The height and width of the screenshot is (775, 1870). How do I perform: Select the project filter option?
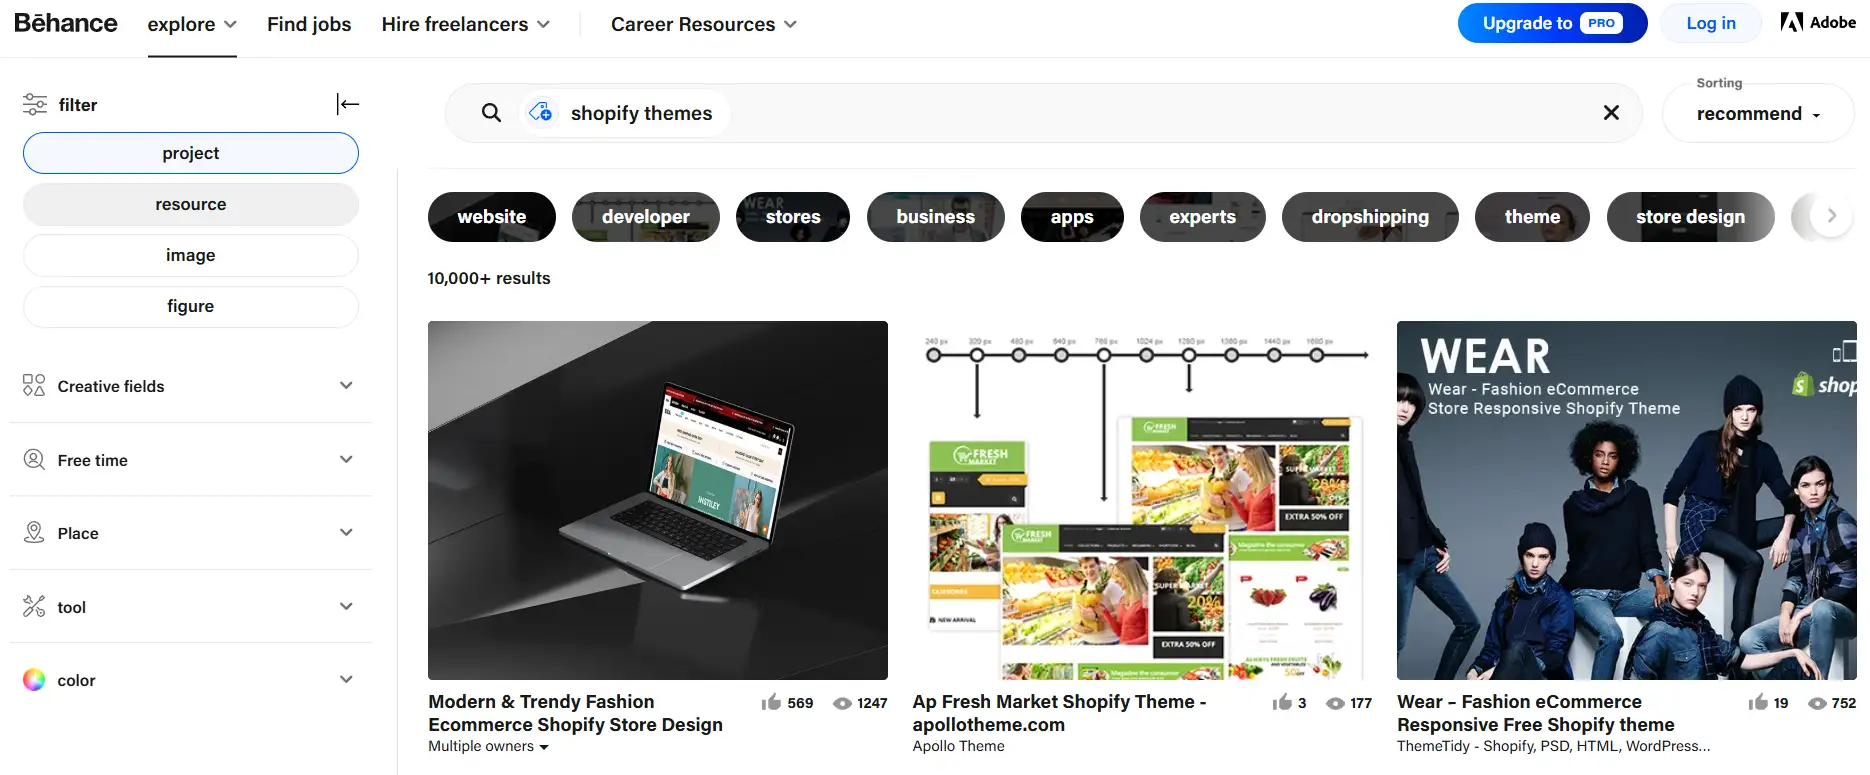[191, 153]
